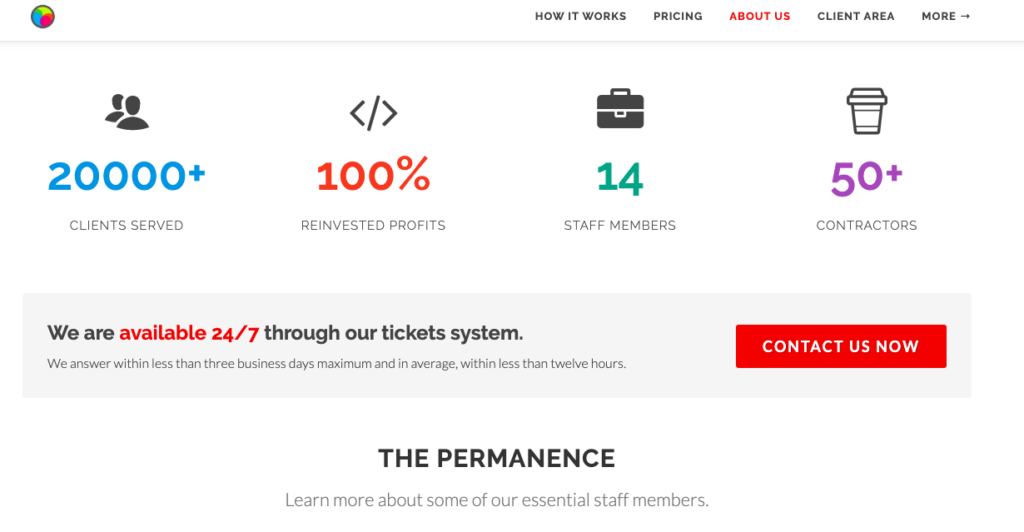
Task: Click the 100% reinvested profits figure
Action: pos(374,175)
